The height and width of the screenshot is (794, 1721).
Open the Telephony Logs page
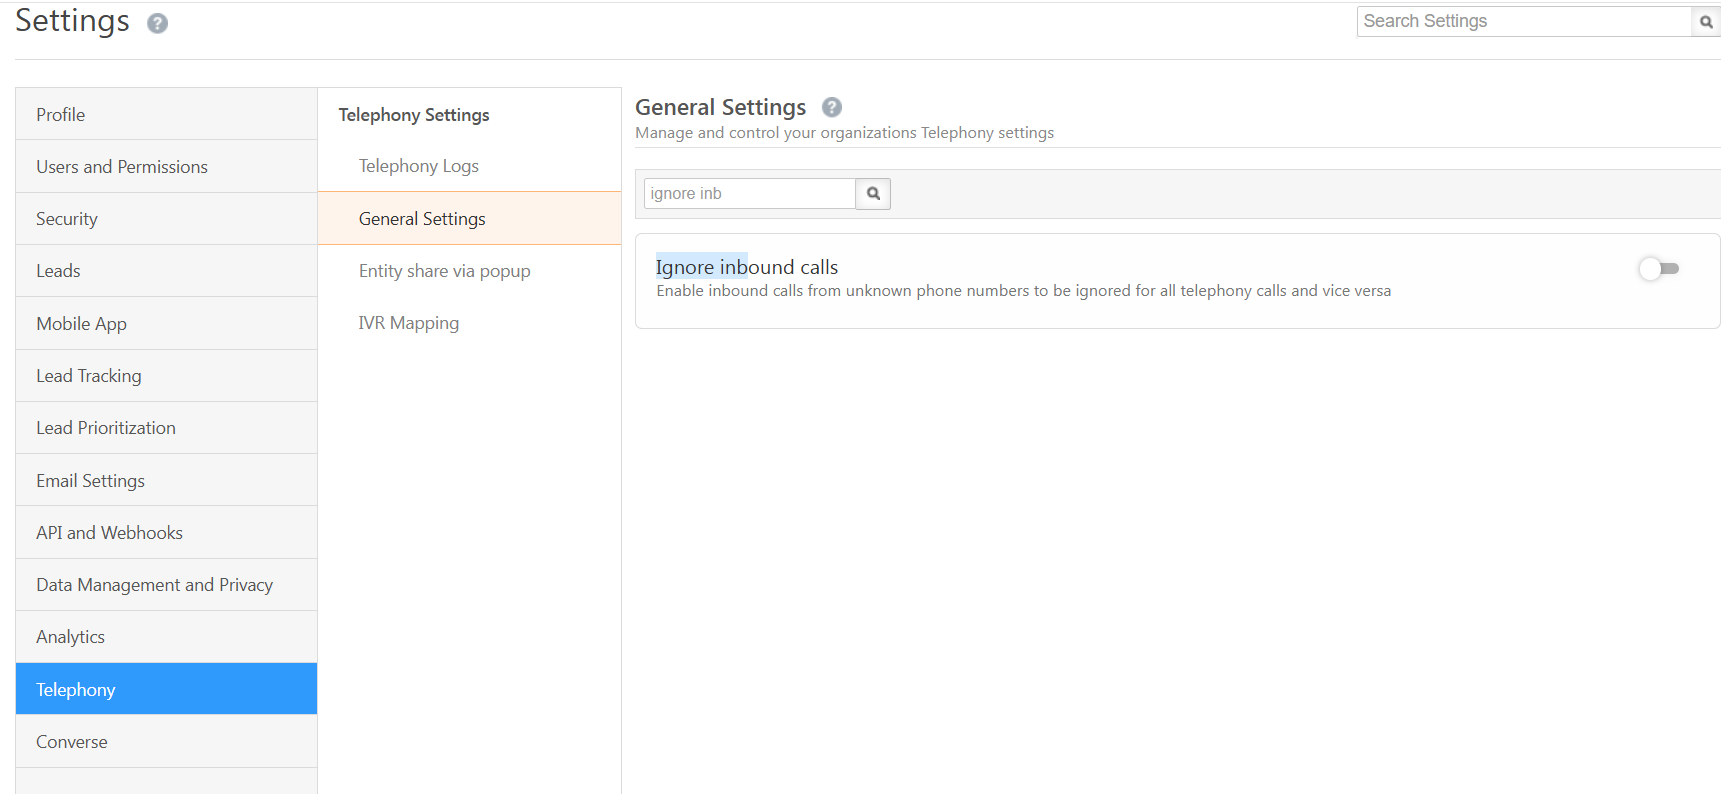tap(418, 166)
